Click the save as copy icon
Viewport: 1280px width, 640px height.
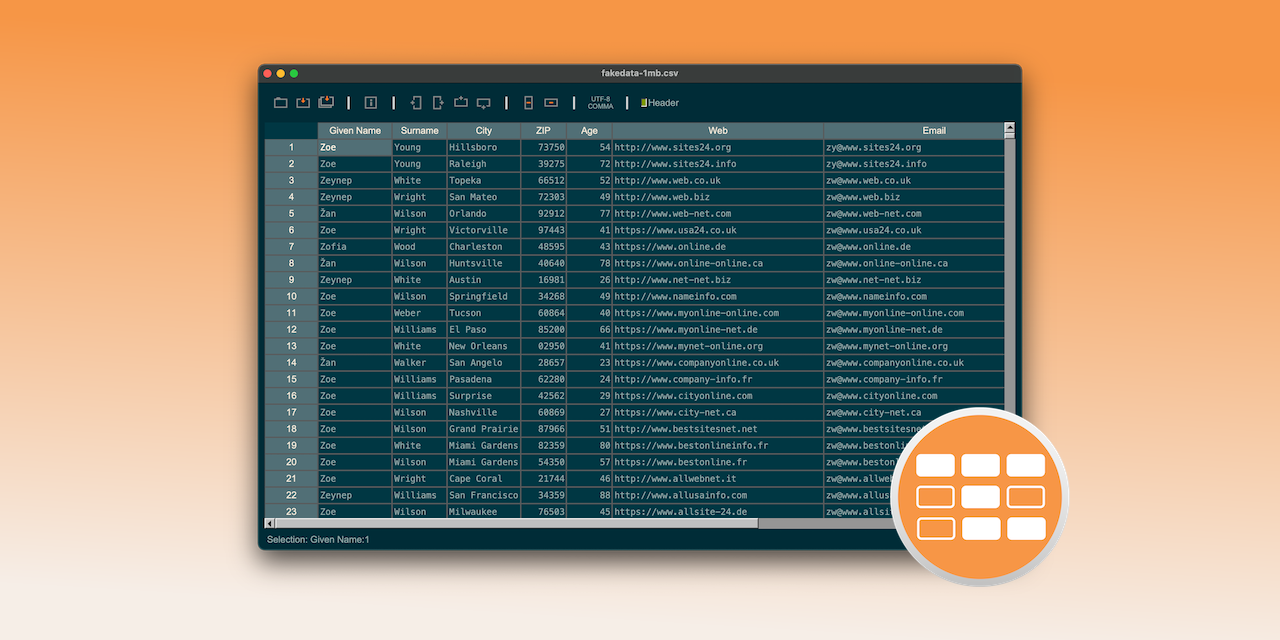pos(326,103)
